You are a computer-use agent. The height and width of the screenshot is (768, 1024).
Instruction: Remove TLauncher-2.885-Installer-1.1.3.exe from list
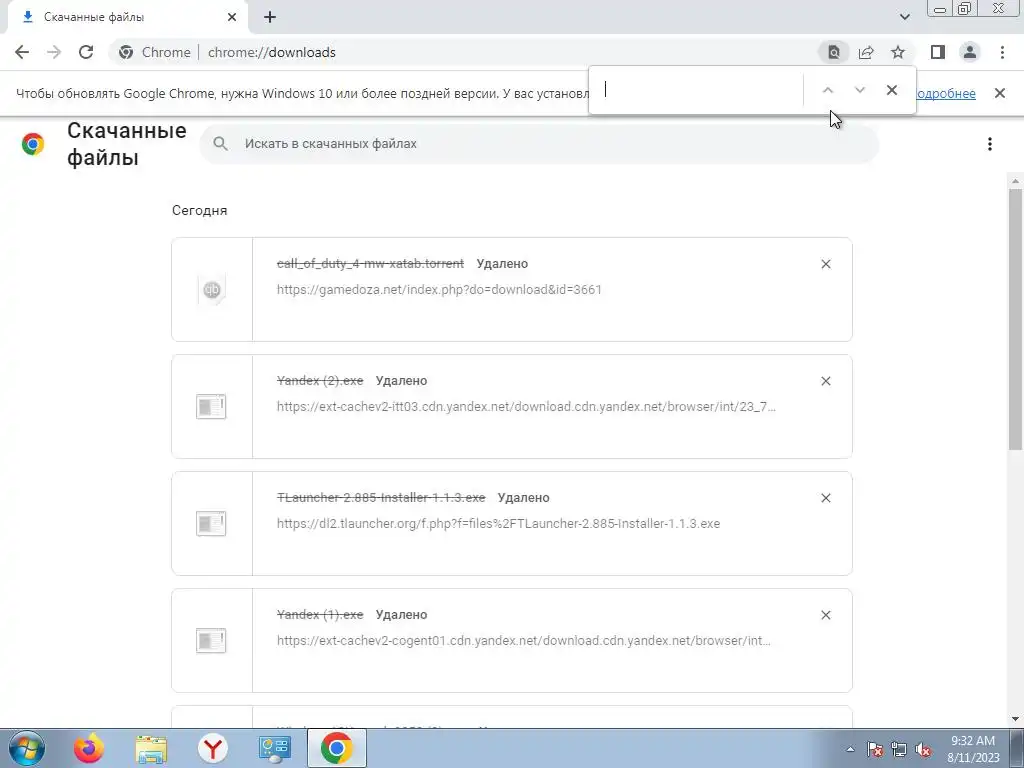click(x=825, y=498)
